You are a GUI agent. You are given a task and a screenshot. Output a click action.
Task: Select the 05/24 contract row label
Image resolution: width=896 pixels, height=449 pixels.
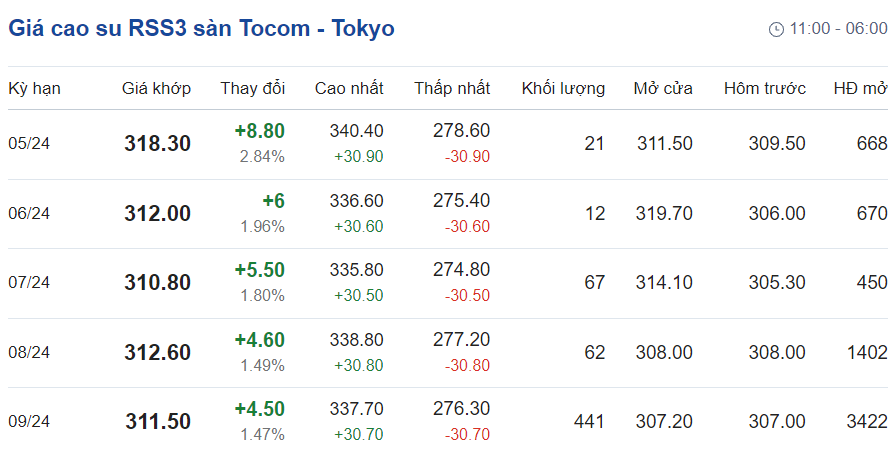29,144
